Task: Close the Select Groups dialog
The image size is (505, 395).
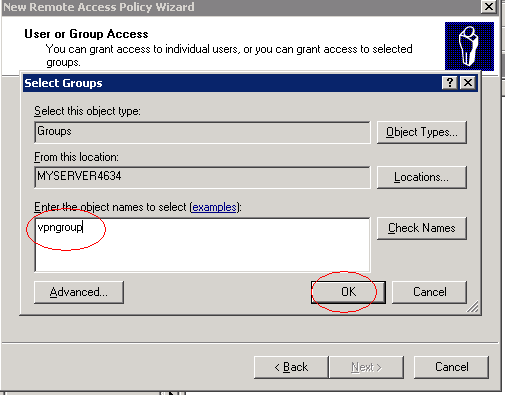Action: pos(468,82)
